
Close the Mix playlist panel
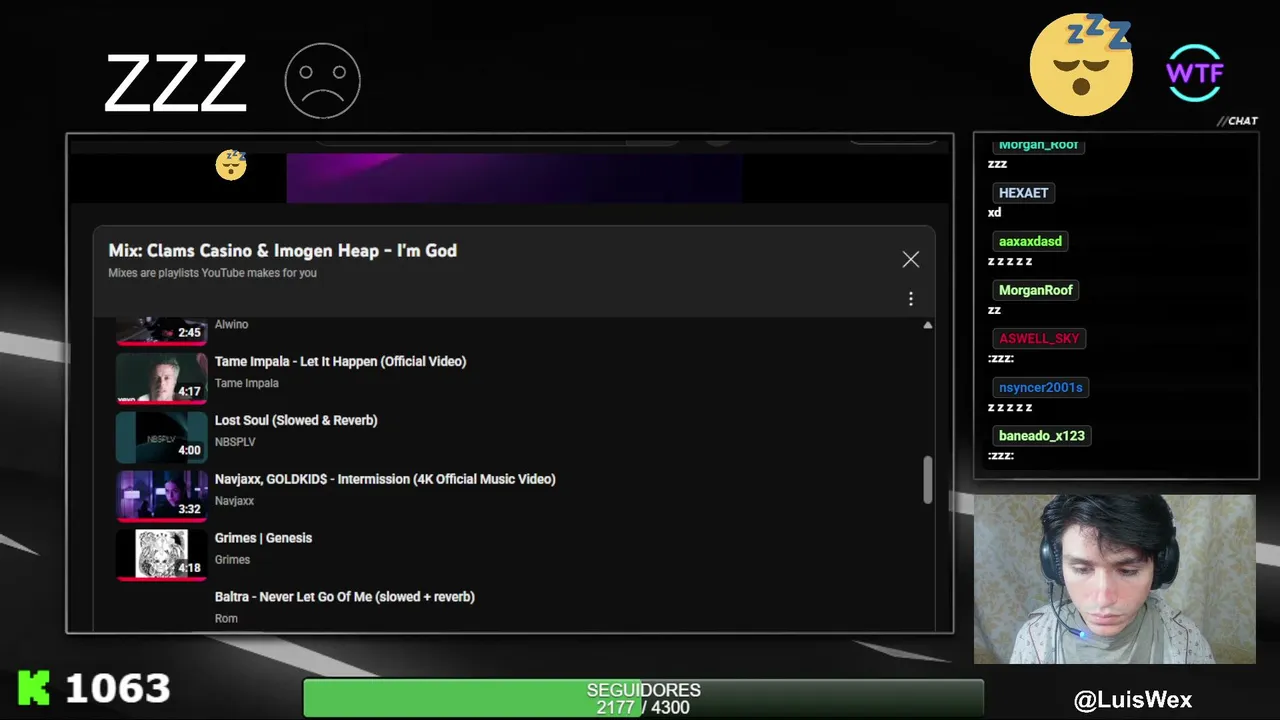[910, 259]
